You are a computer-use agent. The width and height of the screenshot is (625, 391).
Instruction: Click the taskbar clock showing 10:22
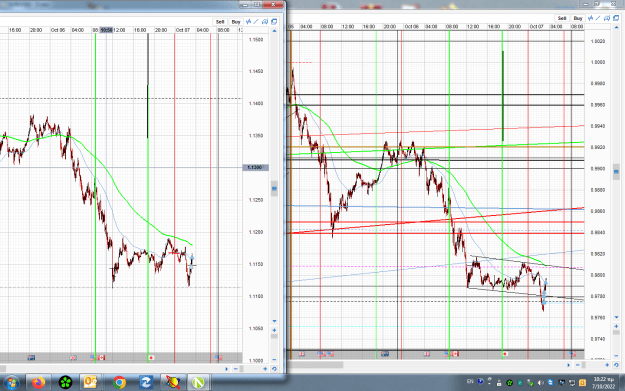[603, 383]
